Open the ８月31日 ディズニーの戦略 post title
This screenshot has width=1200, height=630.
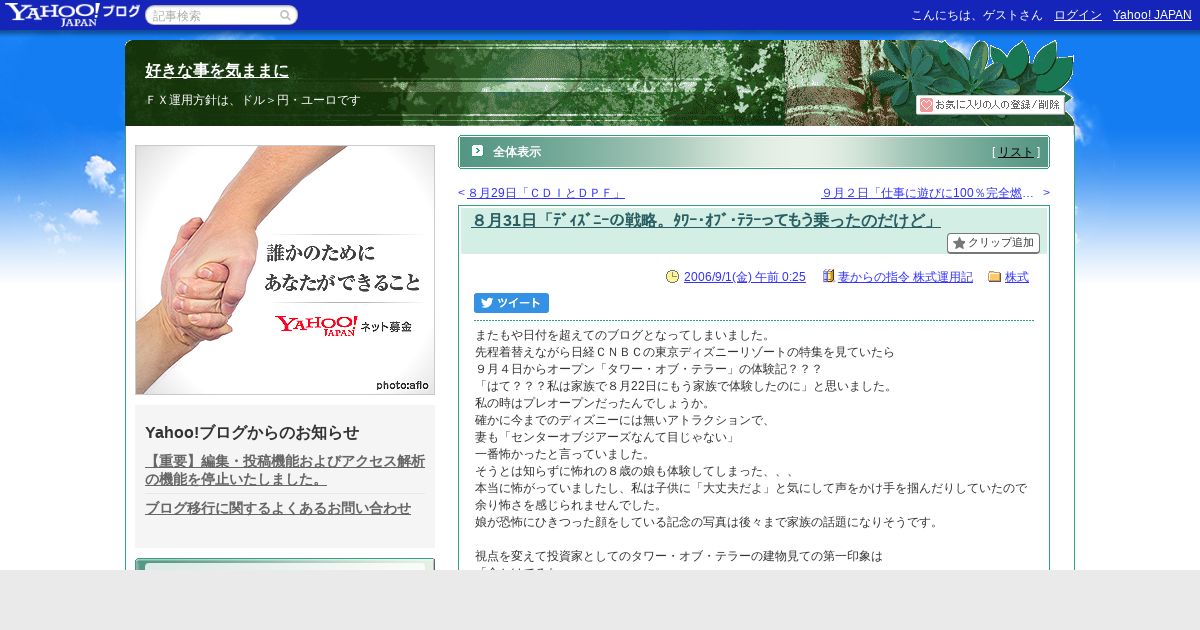click(x=706, y=220)
